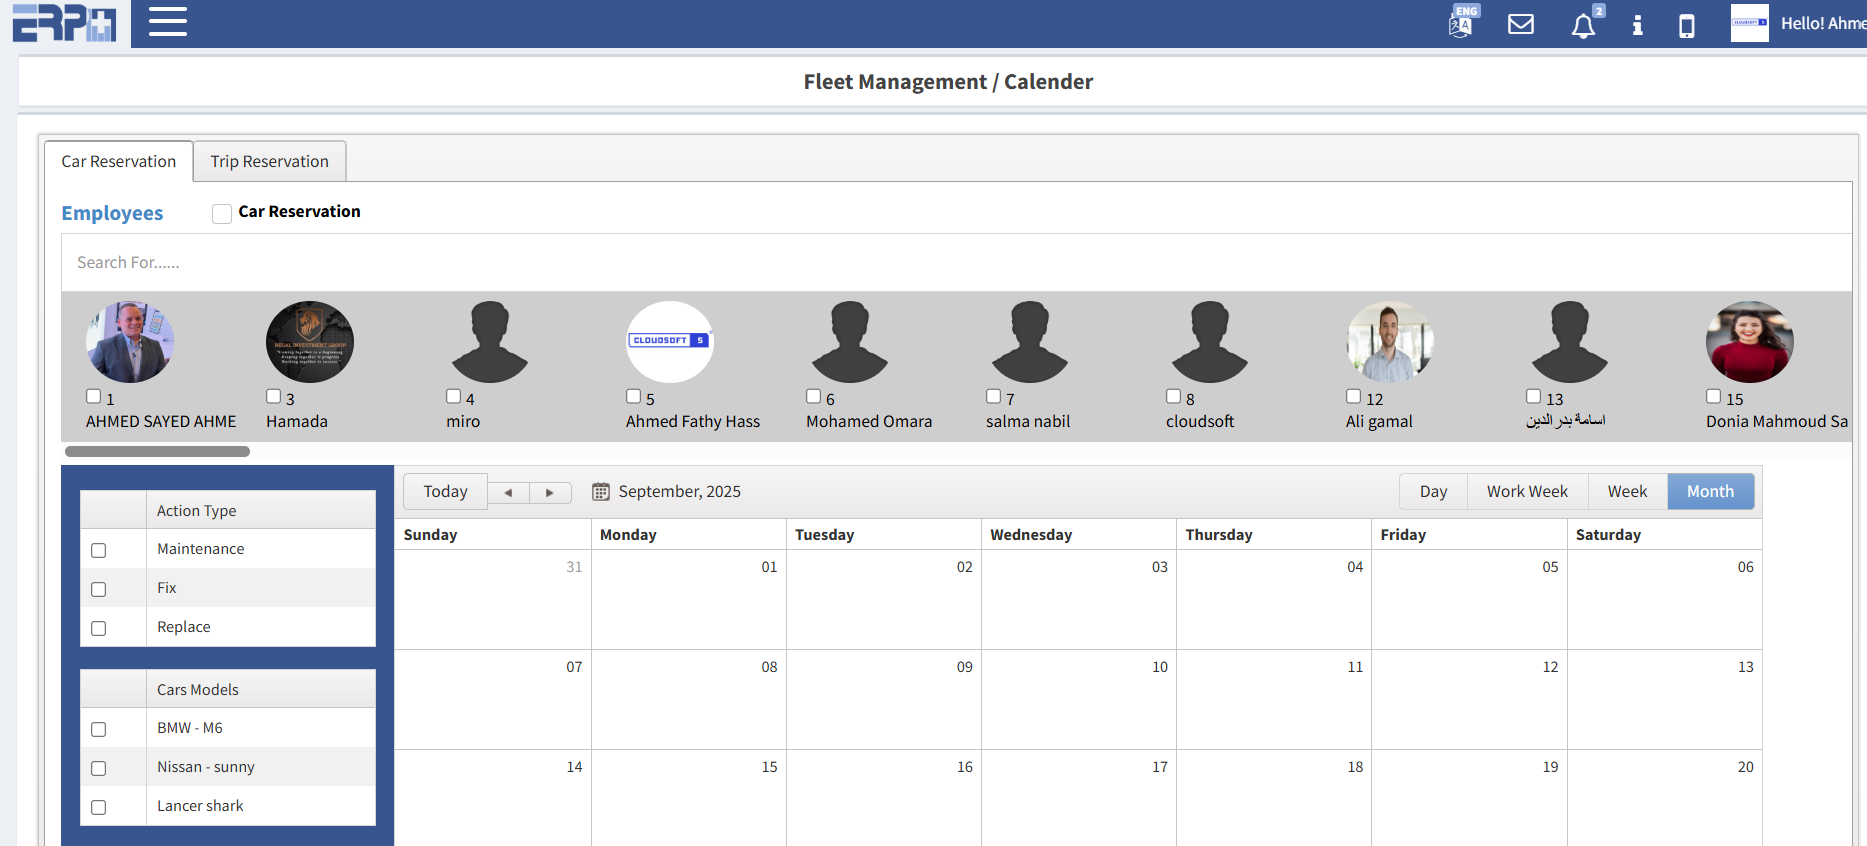
Task: Click the mobile phone icon
Action: (1686, 25)
